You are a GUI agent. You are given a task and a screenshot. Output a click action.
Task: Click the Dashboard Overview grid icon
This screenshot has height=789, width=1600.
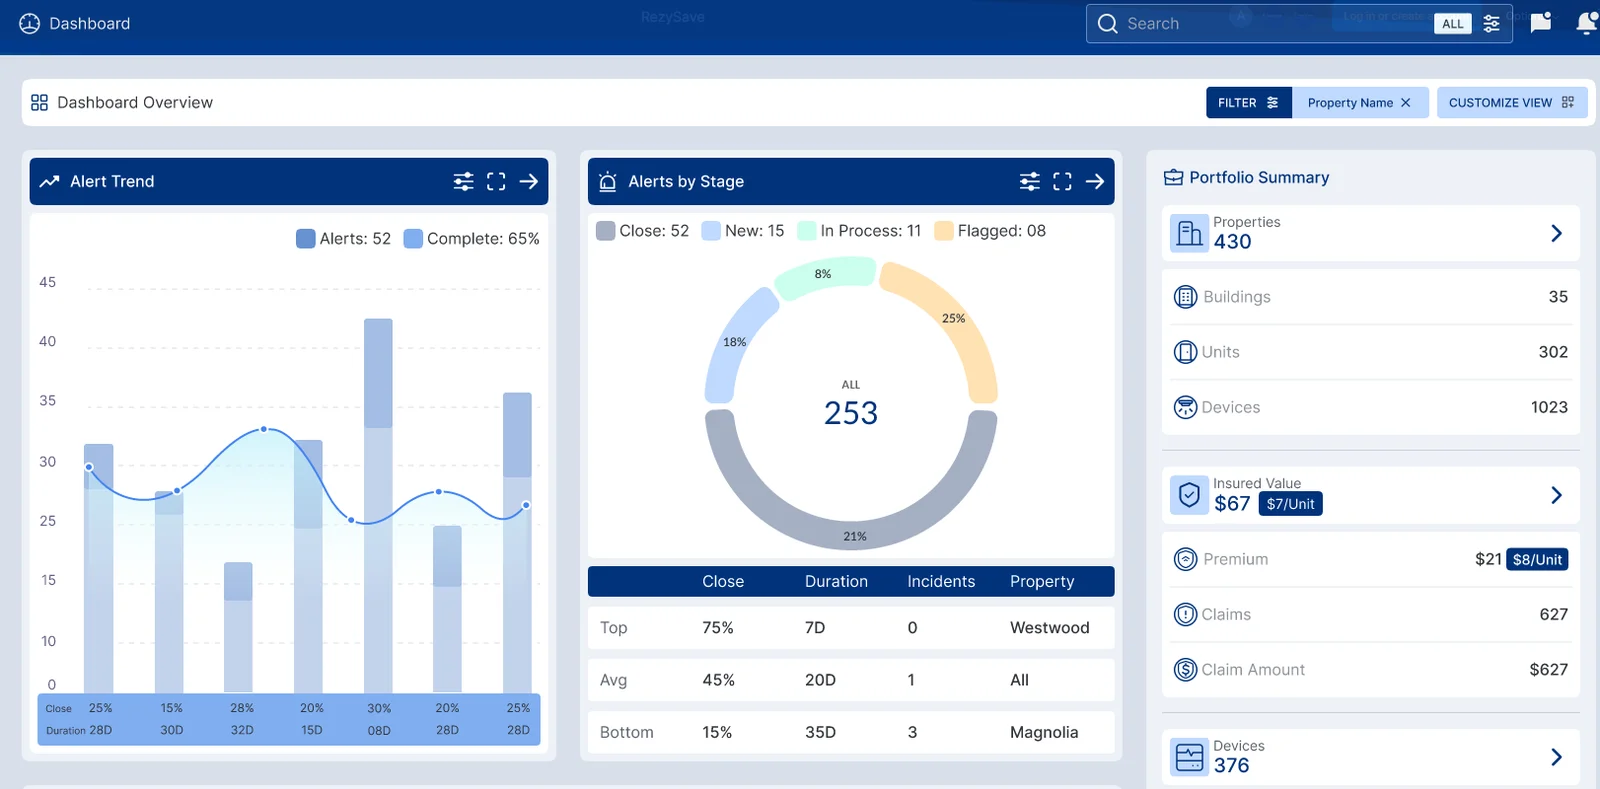tap(39, 103)
